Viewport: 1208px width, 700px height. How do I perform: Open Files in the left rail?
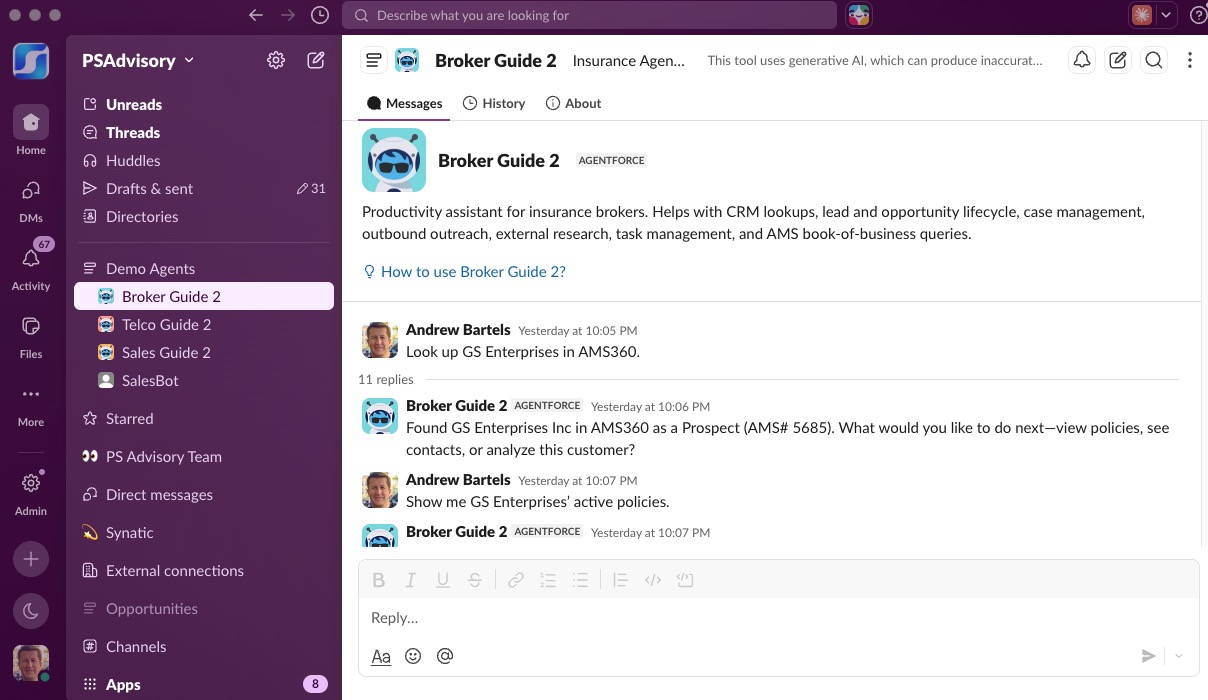pyautogui.click(x=31, y=336)
